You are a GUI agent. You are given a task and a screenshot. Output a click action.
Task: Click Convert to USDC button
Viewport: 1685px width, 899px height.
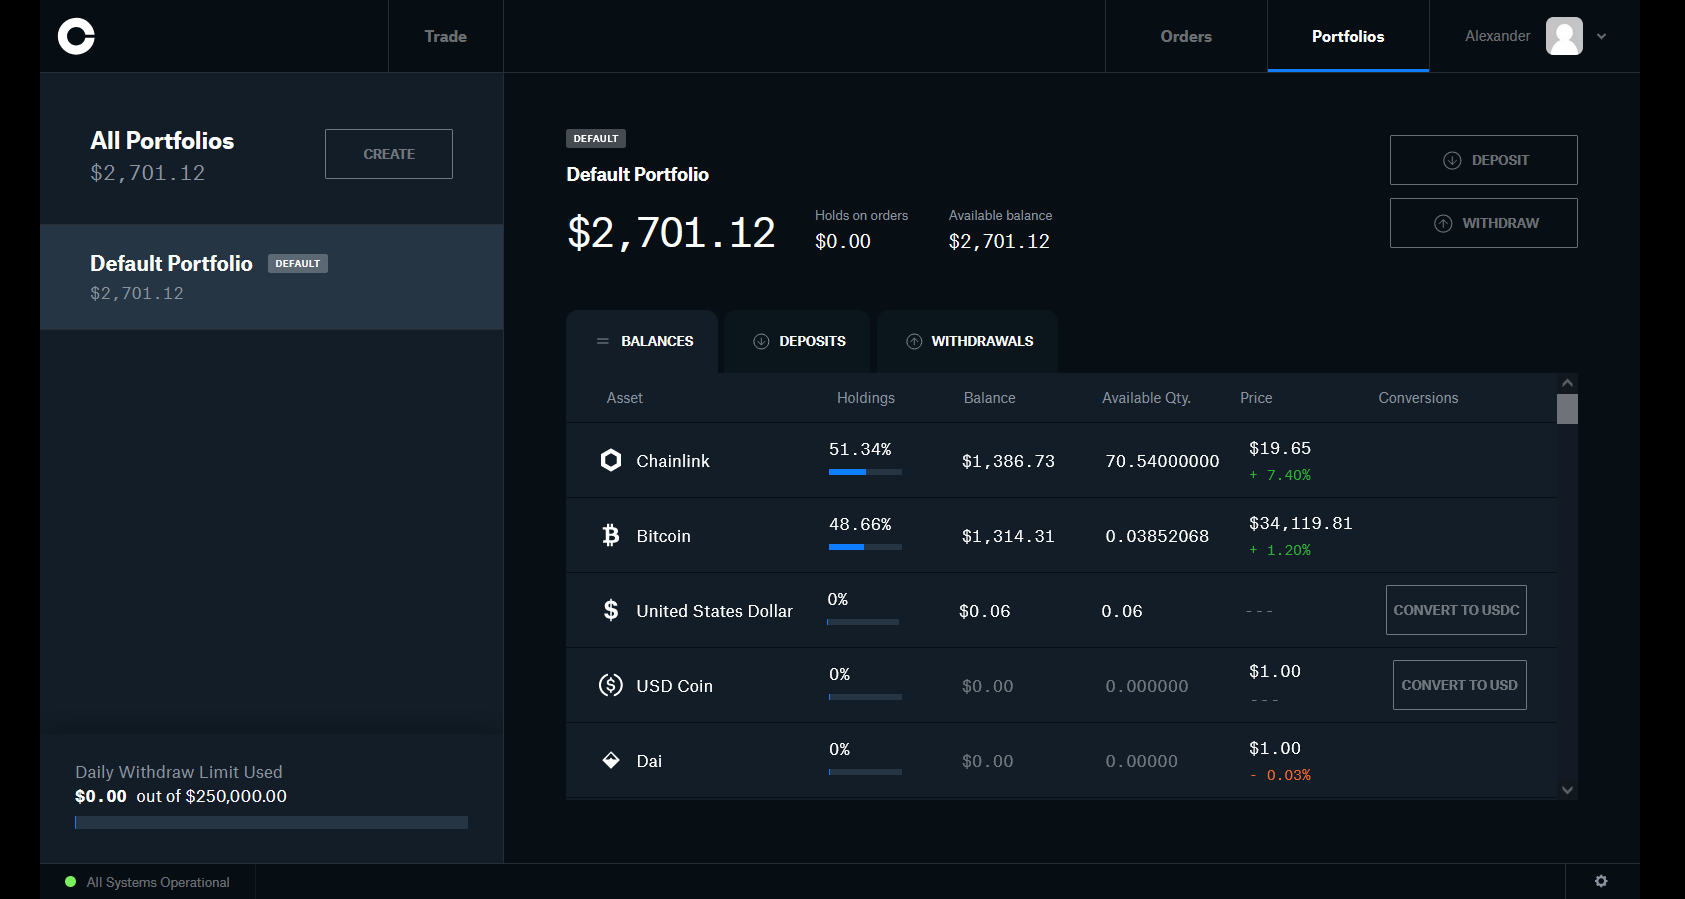click(1456, 610)
